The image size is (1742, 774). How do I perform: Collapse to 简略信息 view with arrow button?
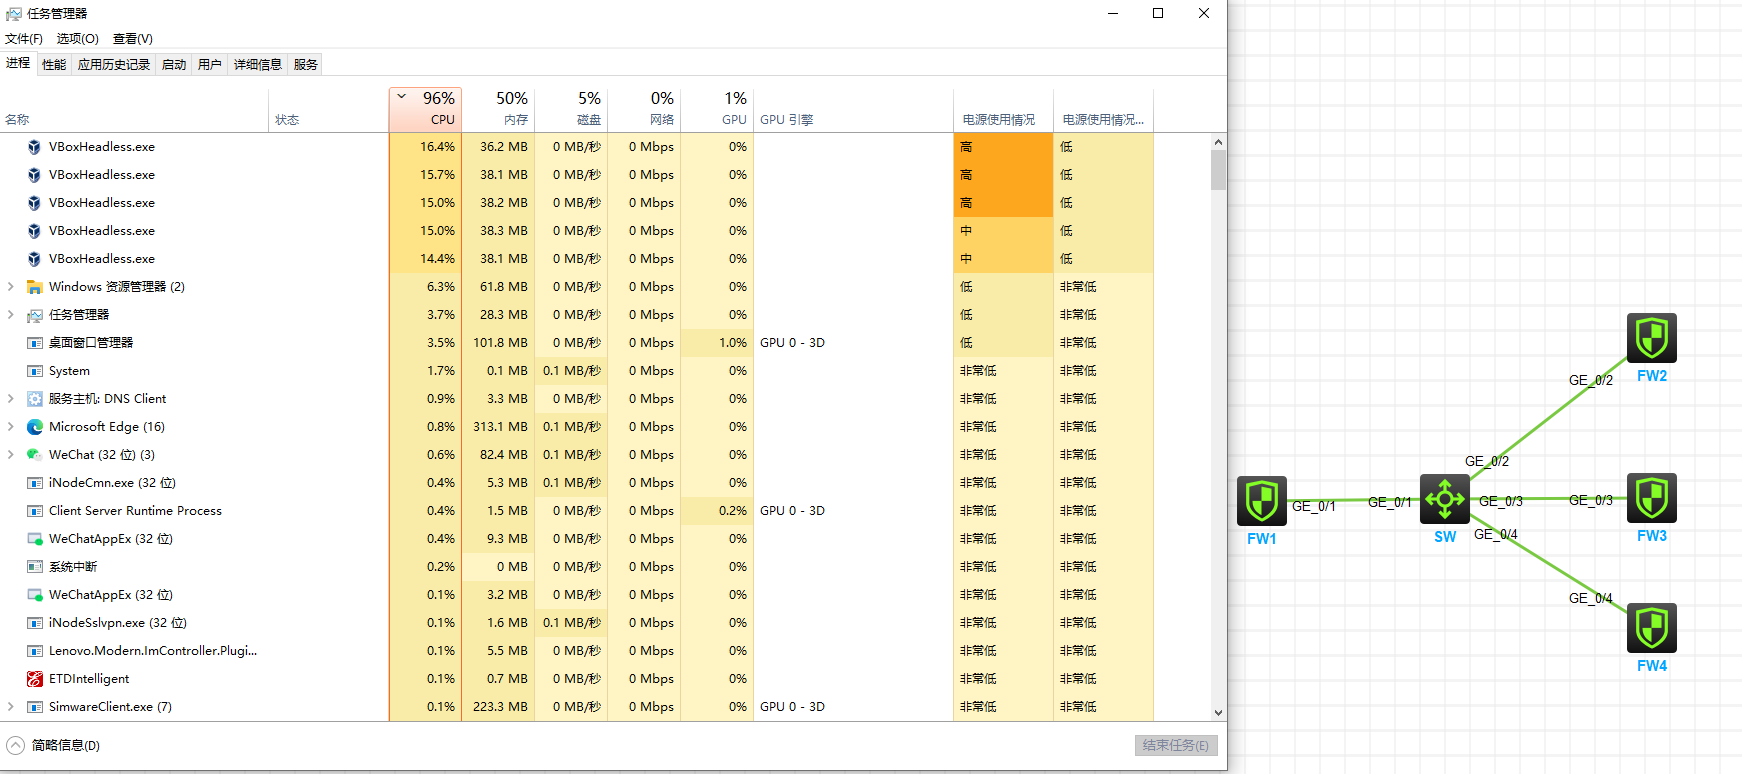point(15,745)
